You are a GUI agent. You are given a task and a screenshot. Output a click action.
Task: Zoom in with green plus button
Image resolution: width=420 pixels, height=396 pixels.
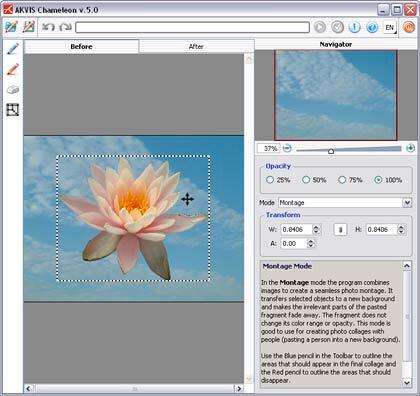click(x=411, y=148)
